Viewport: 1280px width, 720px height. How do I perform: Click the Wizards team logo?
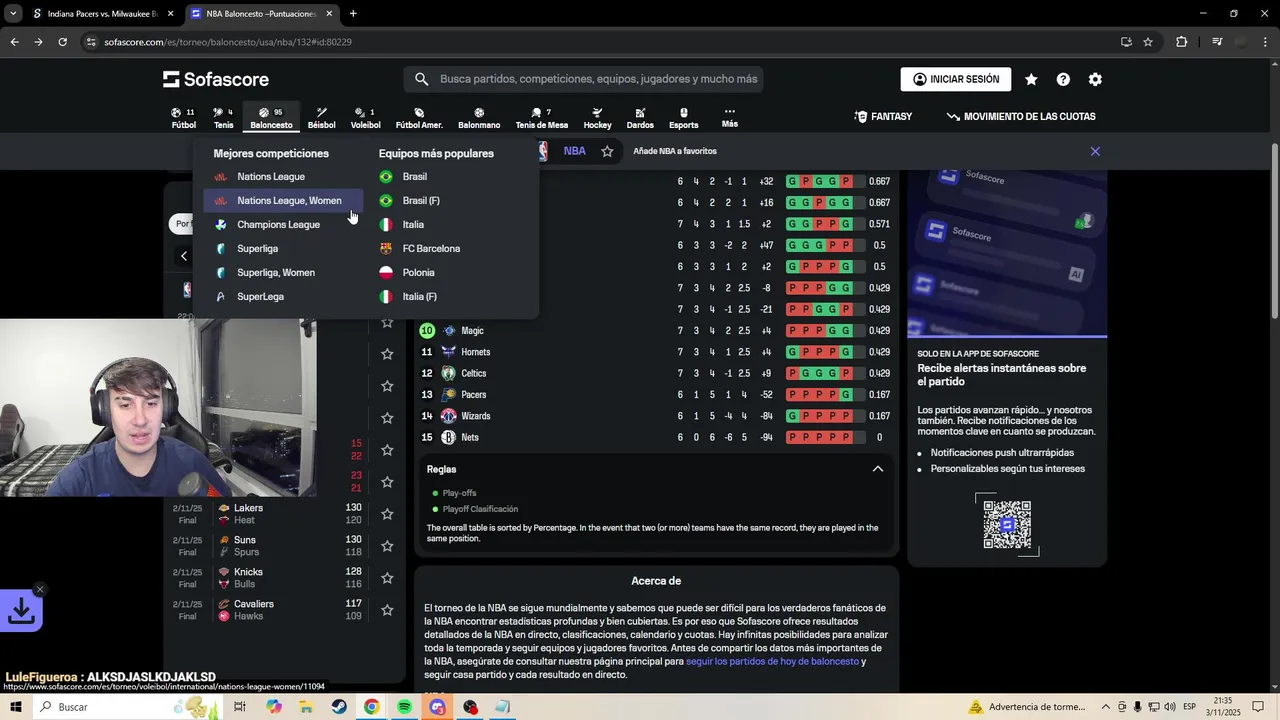(449, 416)
